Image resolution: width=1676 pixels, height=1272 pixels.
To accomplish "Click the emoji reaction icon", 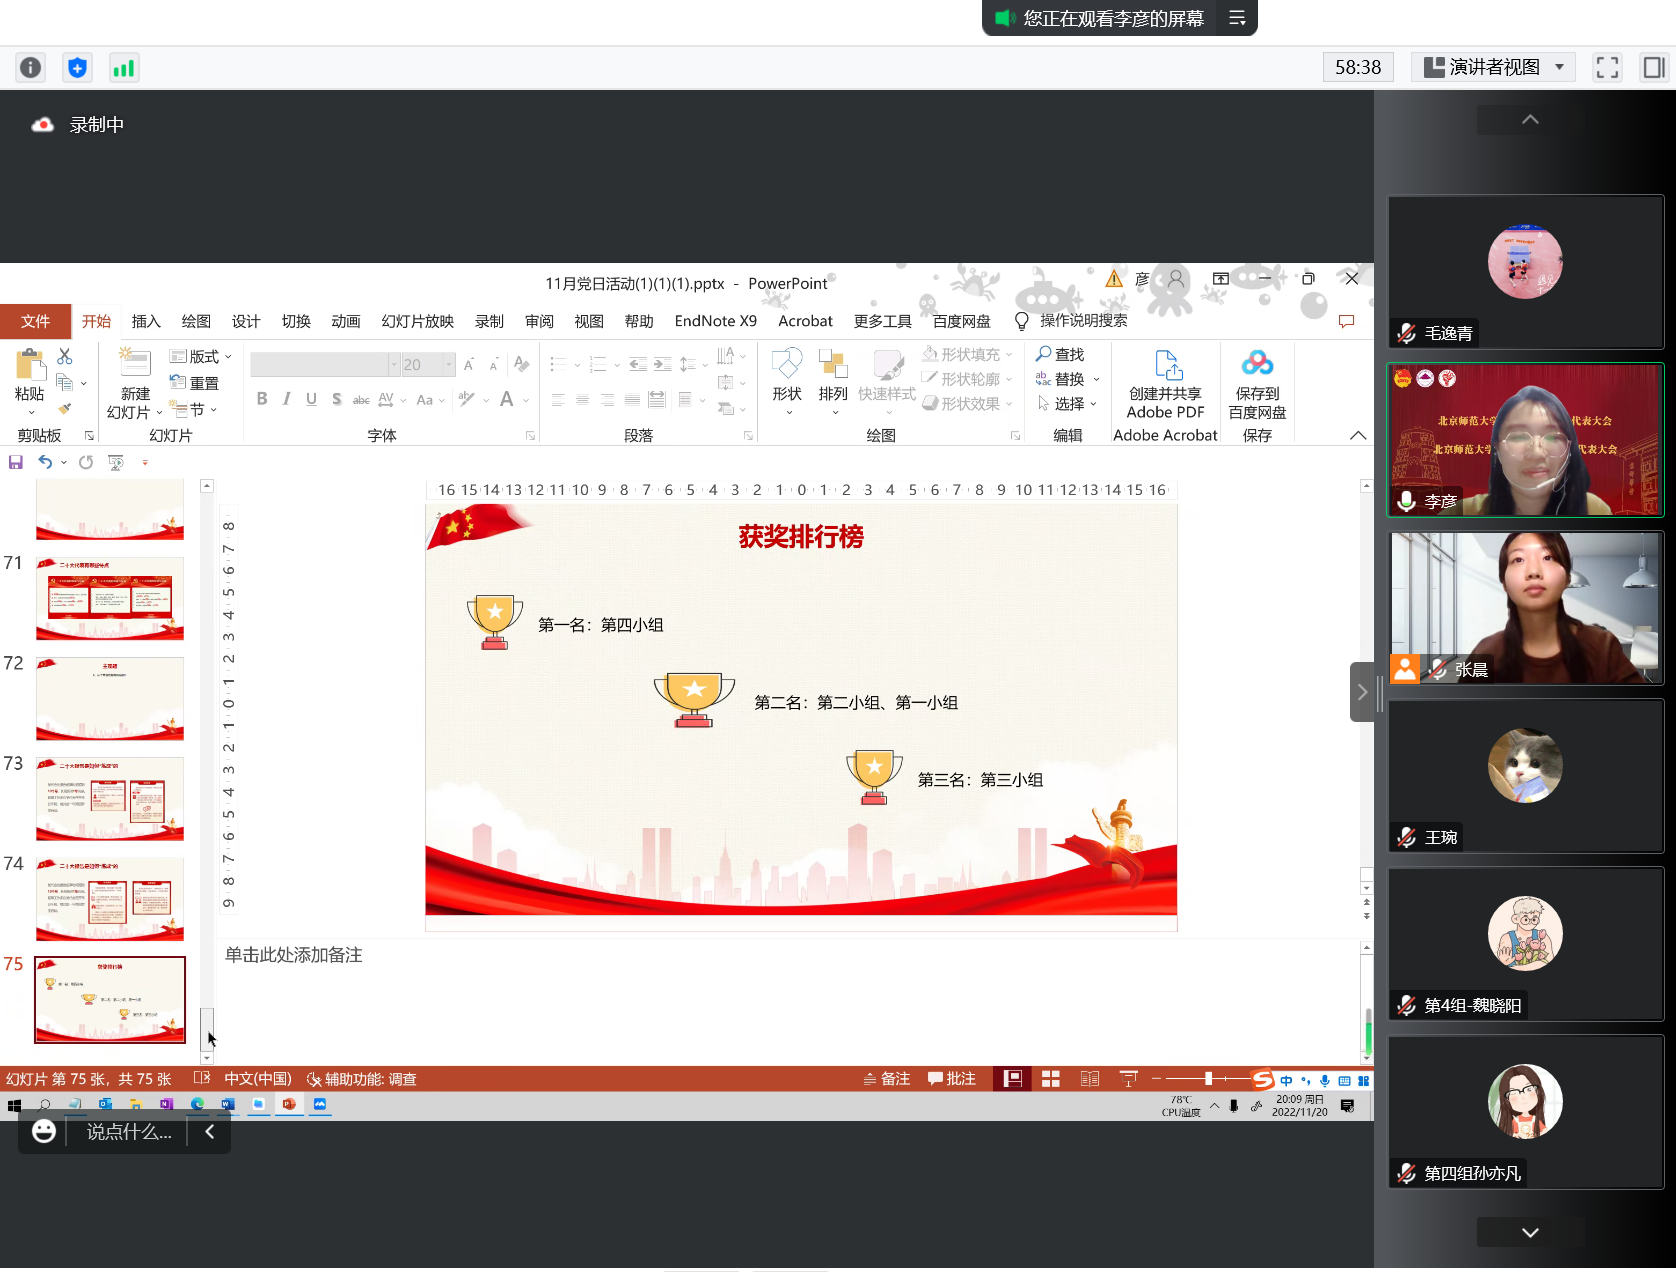I will (x=44, y=1131).
